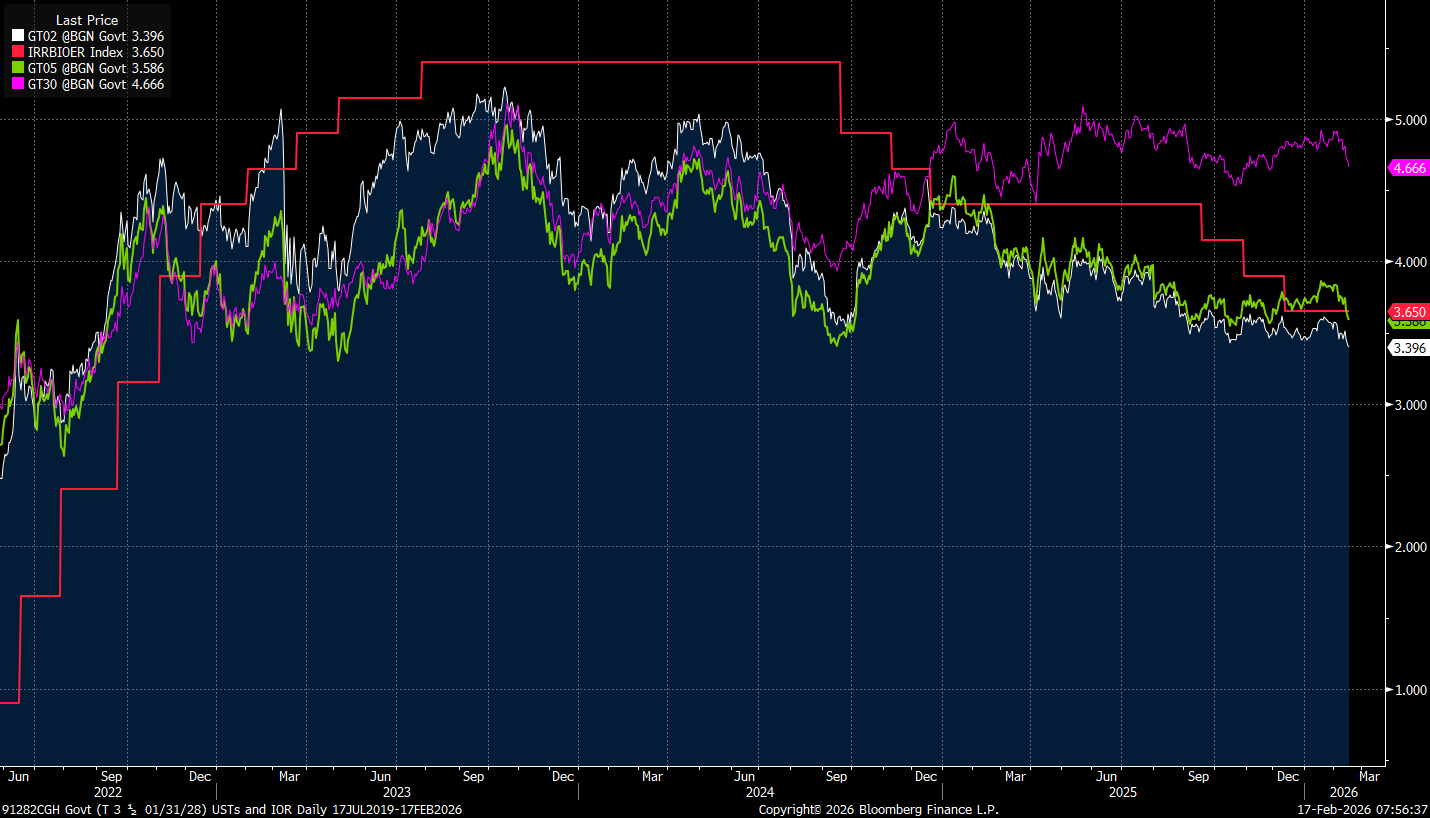This screenshot has width=1430, height=818.
Task: Click the 1.000 label on the y-axis
Action: click(x=1408, y=689)
